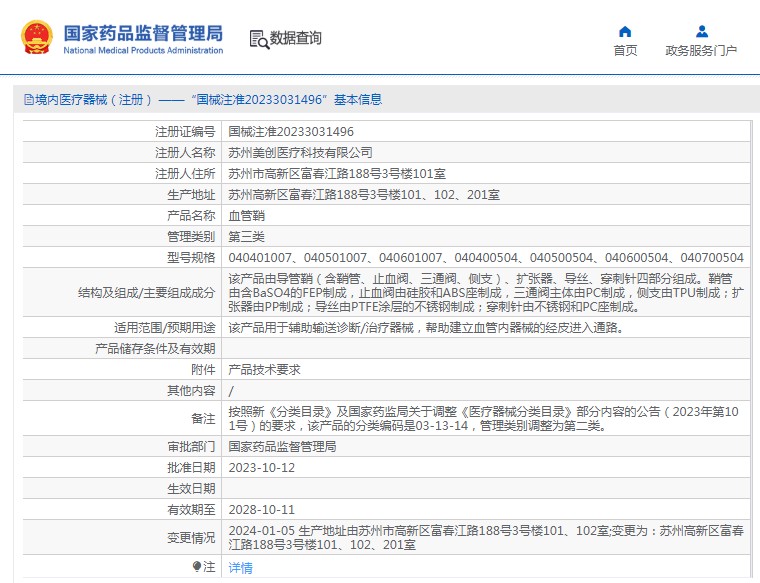Viewport: 760px width, 583px height.
Task: Click the 附件 row label
Action: (x=203, y=370)
